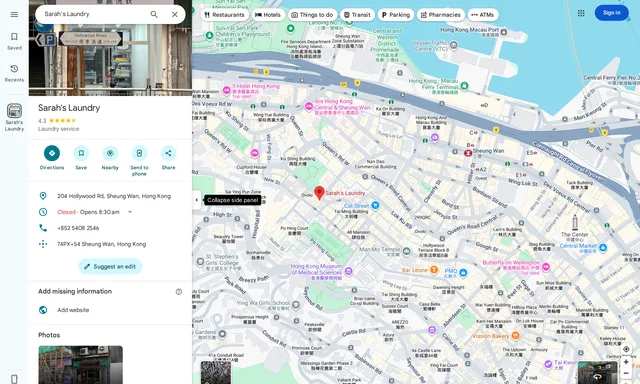The width and height of the screenshot is (640, 384).
Task: Select Y Hotel Hong Kong marker
Action: pos(227,90)
